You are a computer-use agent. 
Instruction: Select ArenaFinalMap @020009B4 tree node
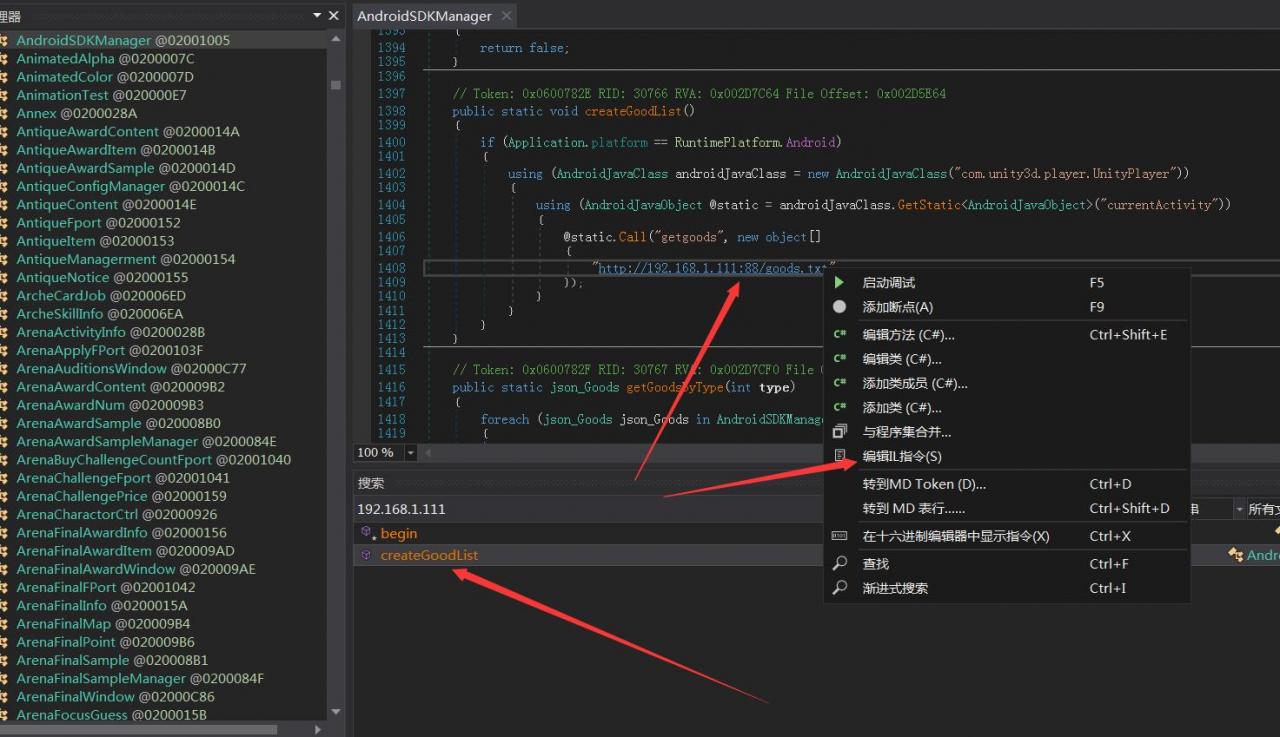click(x=103, y=624)
